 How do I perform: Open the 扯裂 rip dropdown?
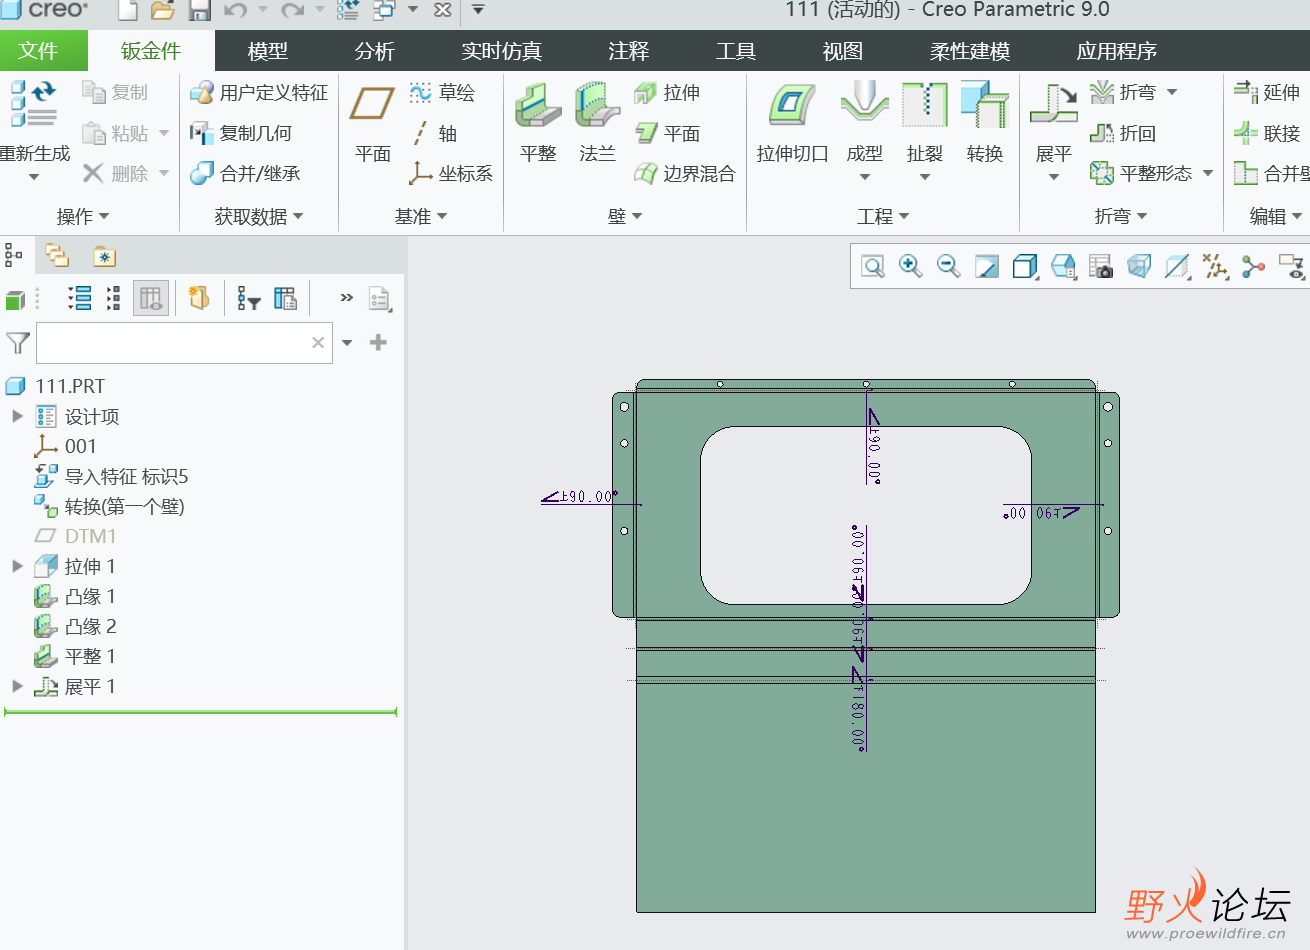coord(925,177)
